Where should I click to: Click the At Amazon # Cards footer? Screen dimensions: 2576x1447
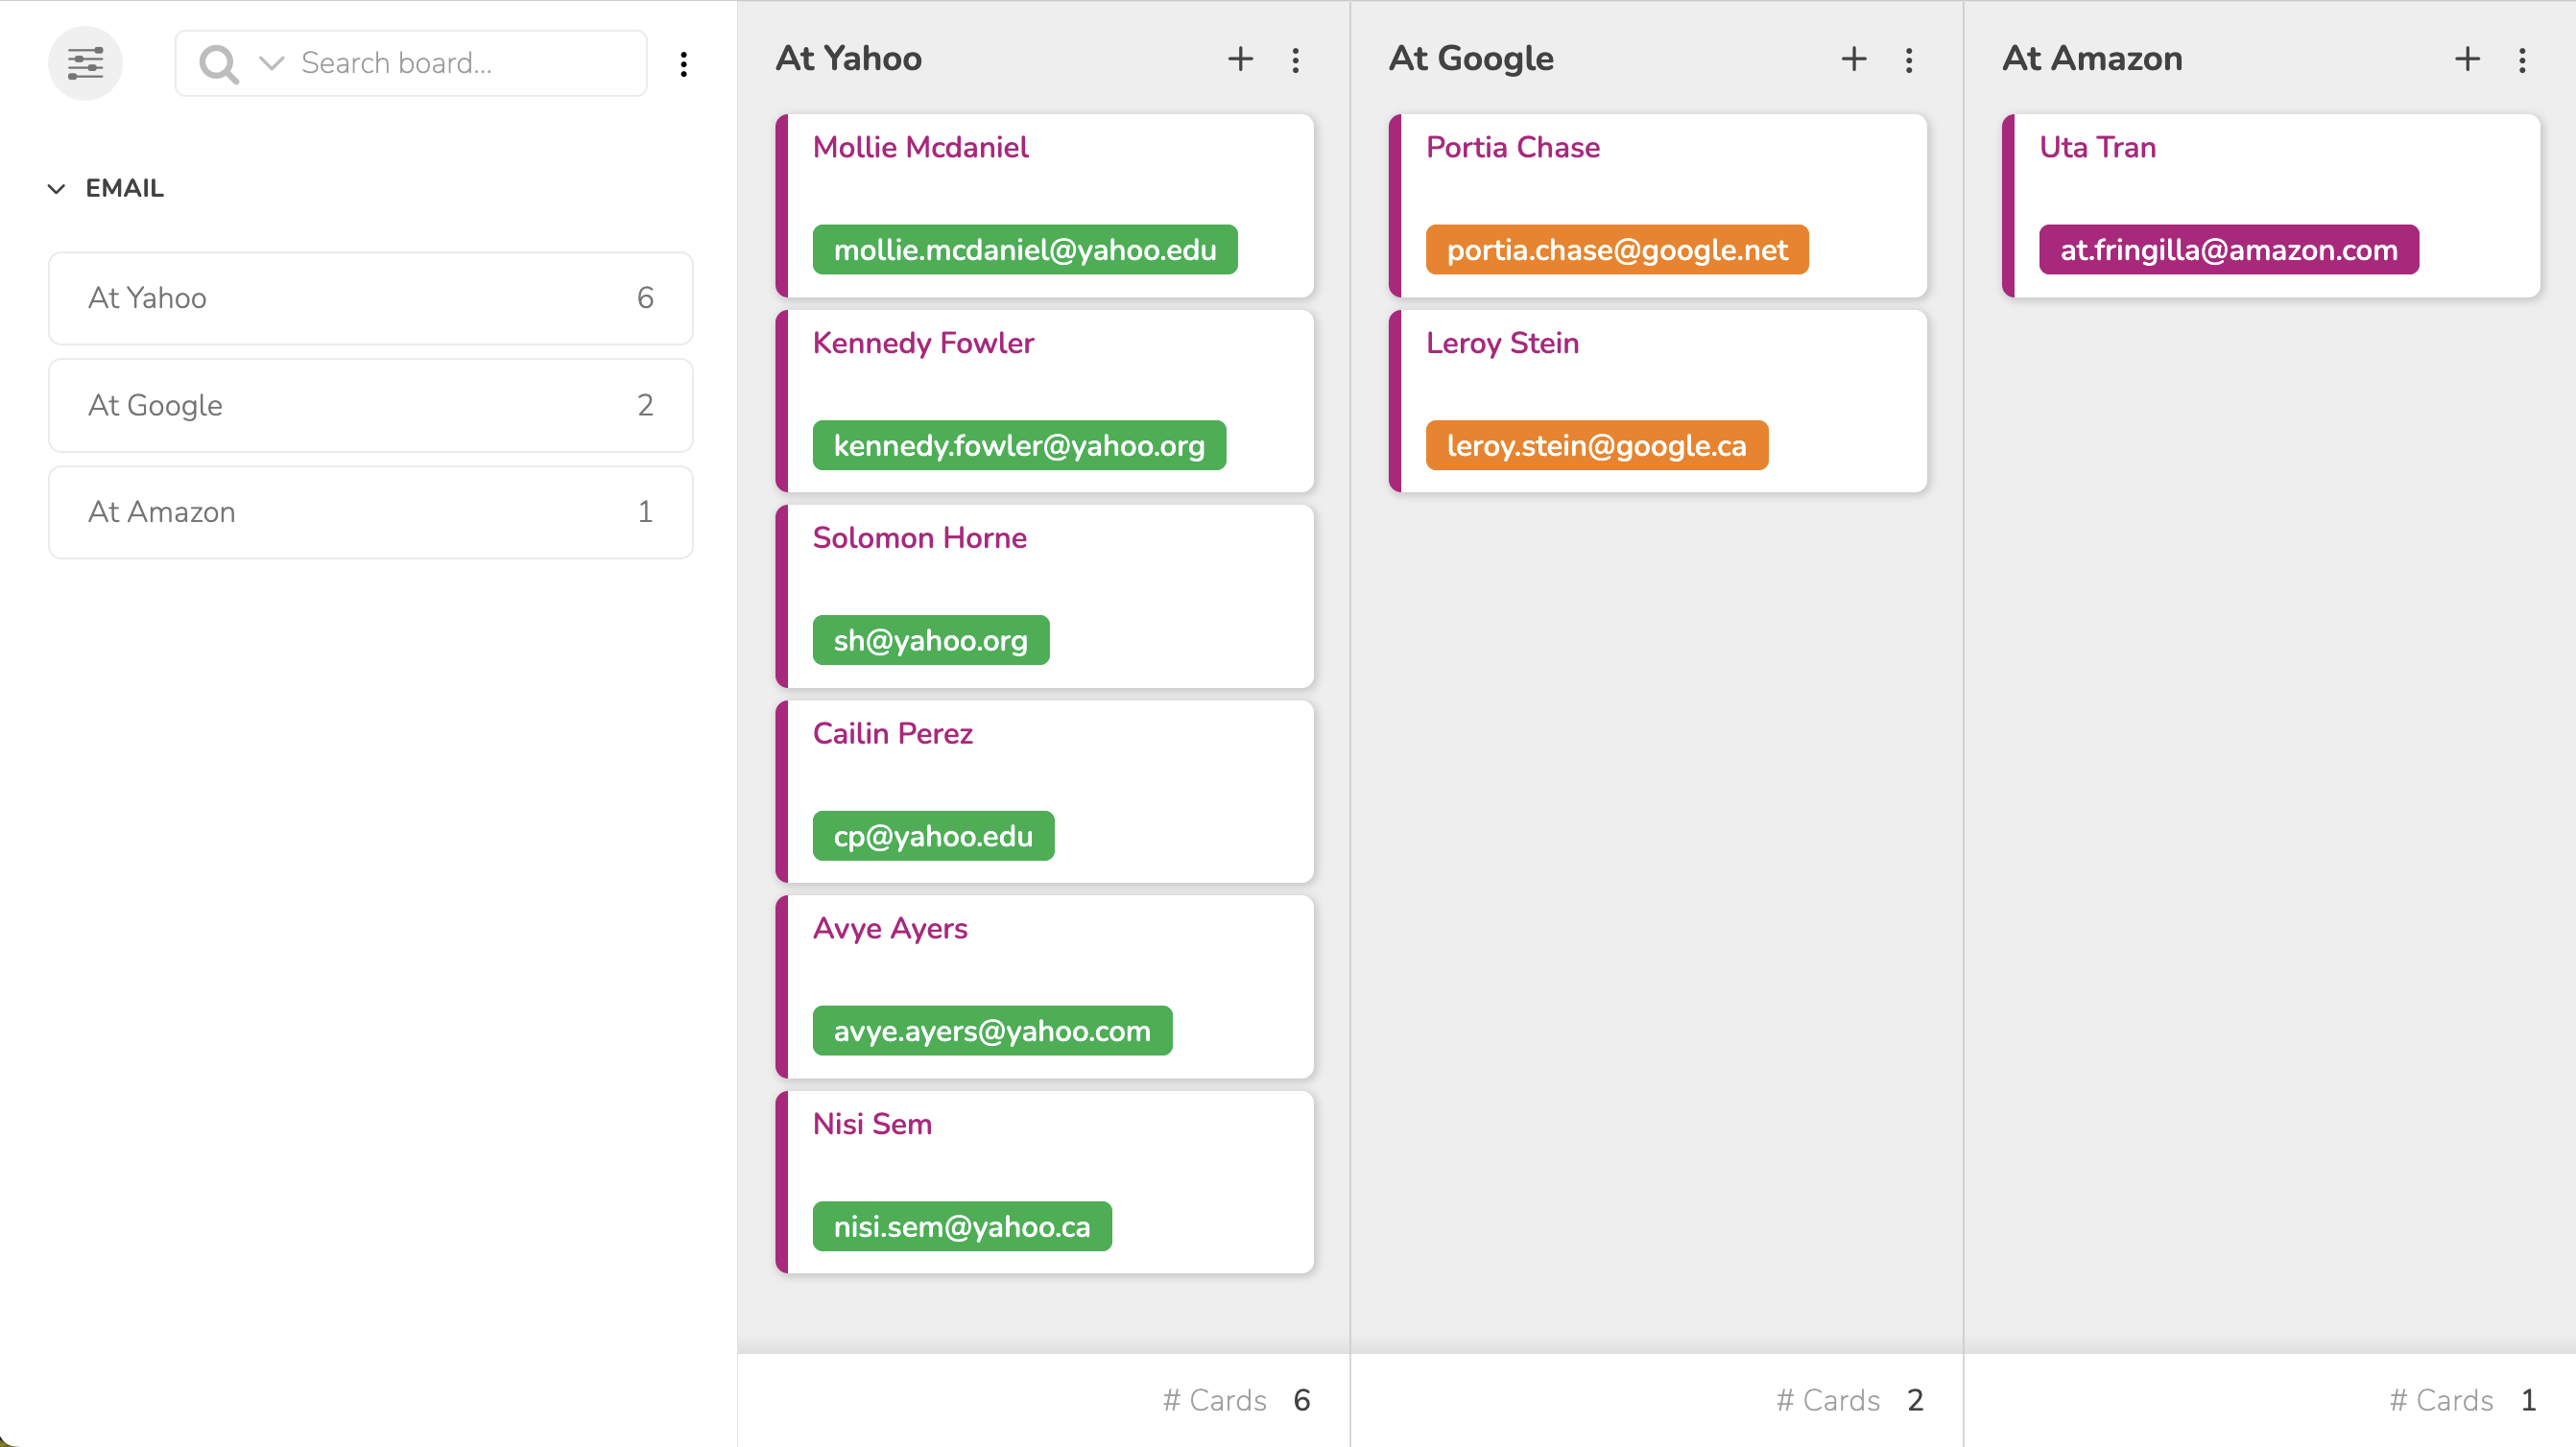coord(2463,1400)
